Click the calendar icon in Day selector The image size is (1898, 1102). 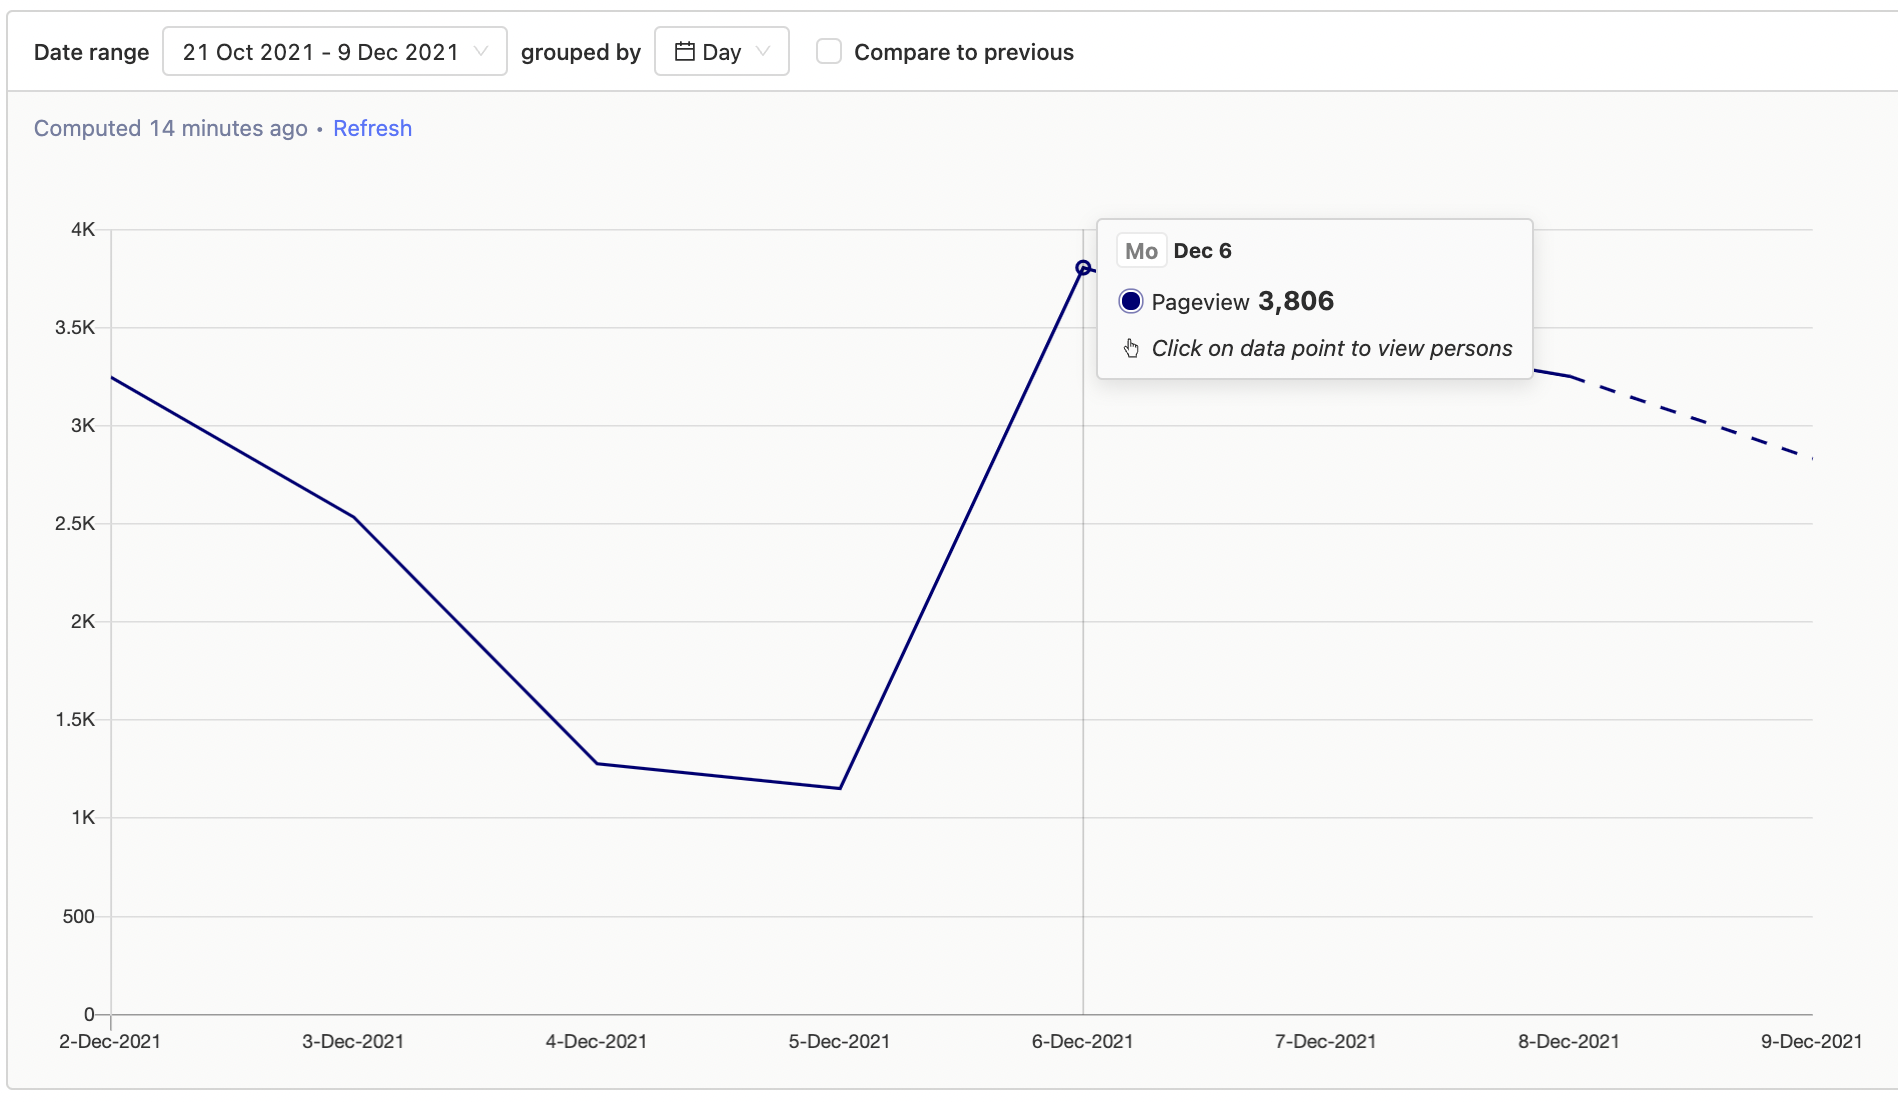pos(686,51)
